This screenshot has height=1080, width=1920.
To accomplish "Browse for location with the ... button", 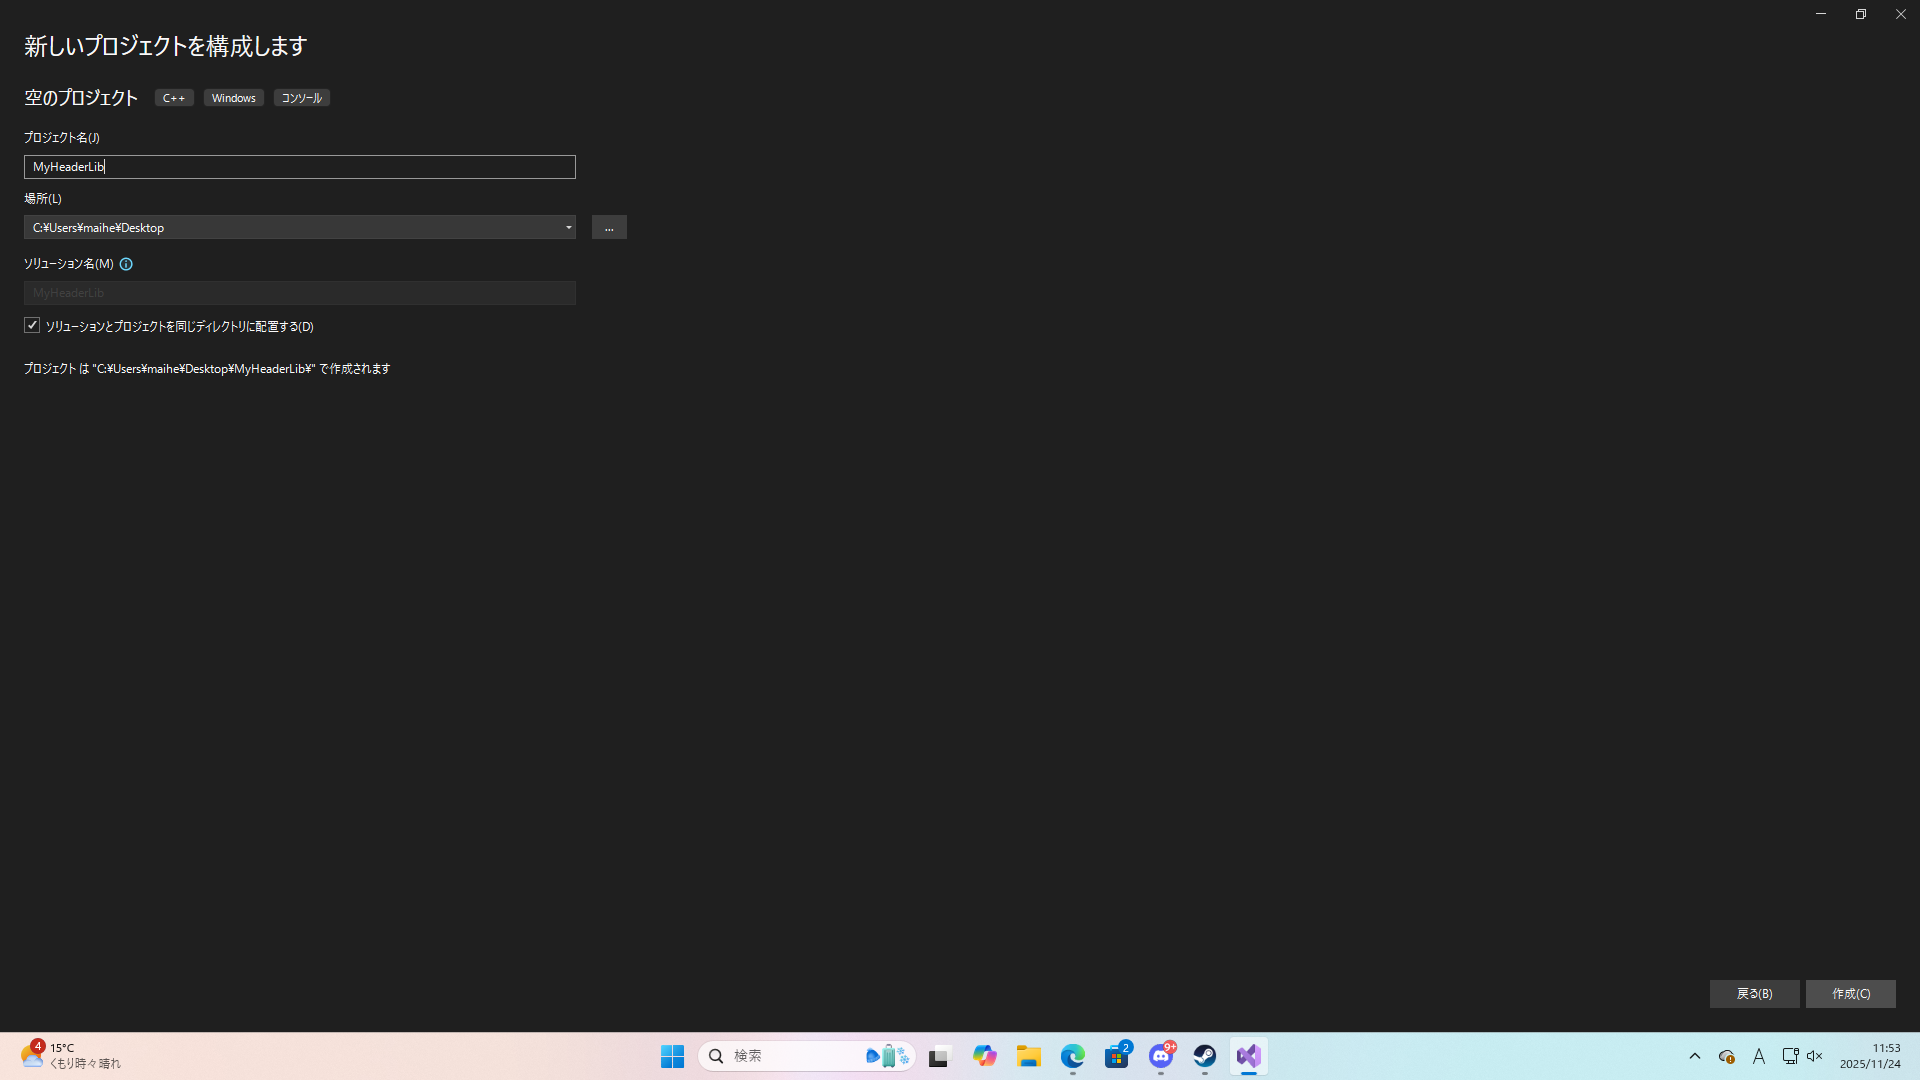I will tap(609, 228).
